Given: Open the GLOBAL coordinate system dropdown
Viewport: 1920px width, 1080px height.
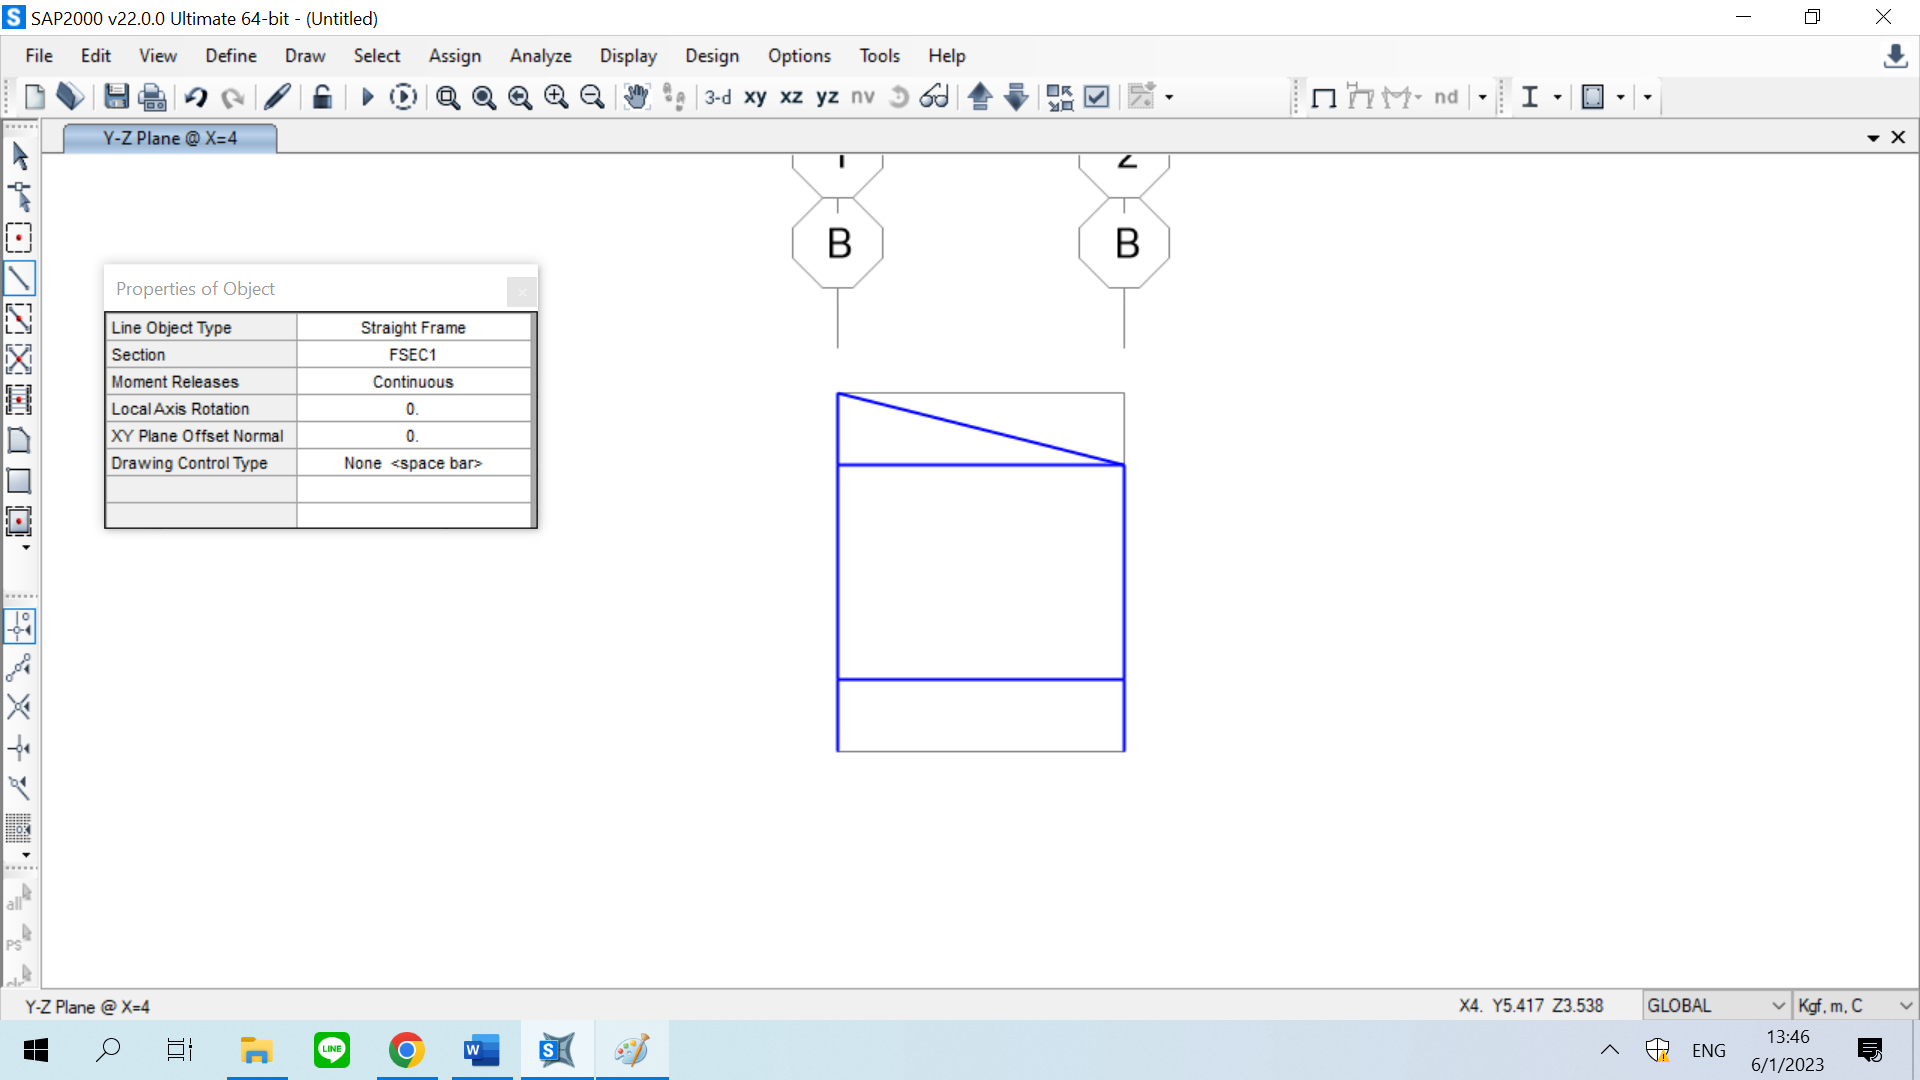Looking at the screenshot, I should 1716,1005.
